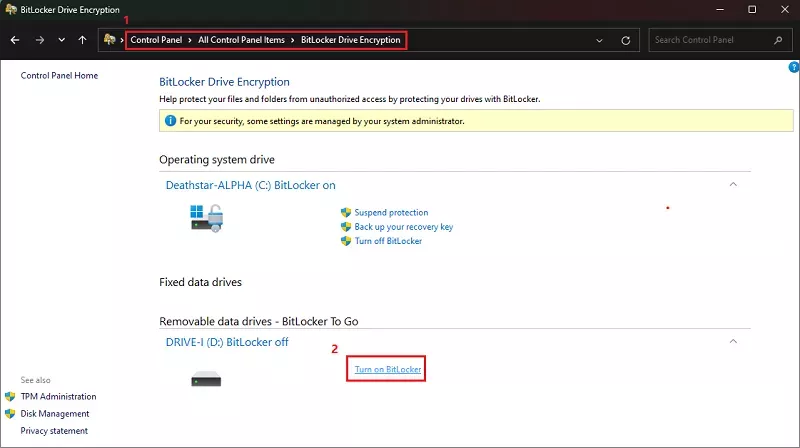
Task: Click Turn off BitLocker link
Action: click(388, 241)
